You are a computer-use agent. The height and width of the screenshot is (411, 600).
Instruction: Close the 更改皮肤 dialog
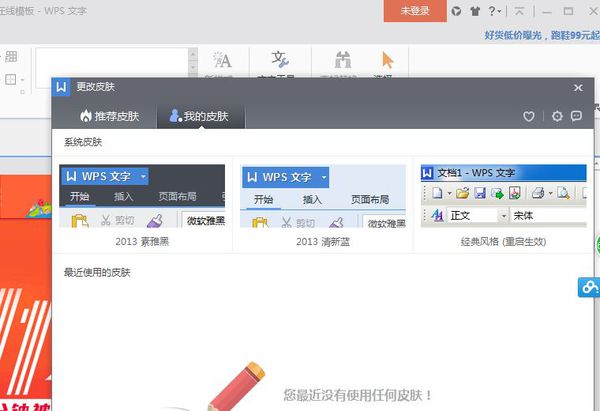click(x=578, y=88)
